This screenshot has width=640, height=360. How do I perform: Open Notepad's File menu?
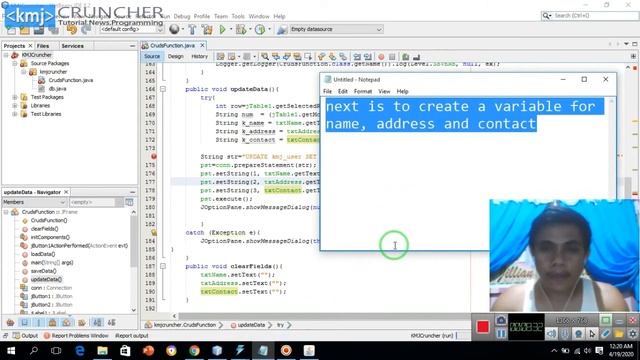coord(327,91)
